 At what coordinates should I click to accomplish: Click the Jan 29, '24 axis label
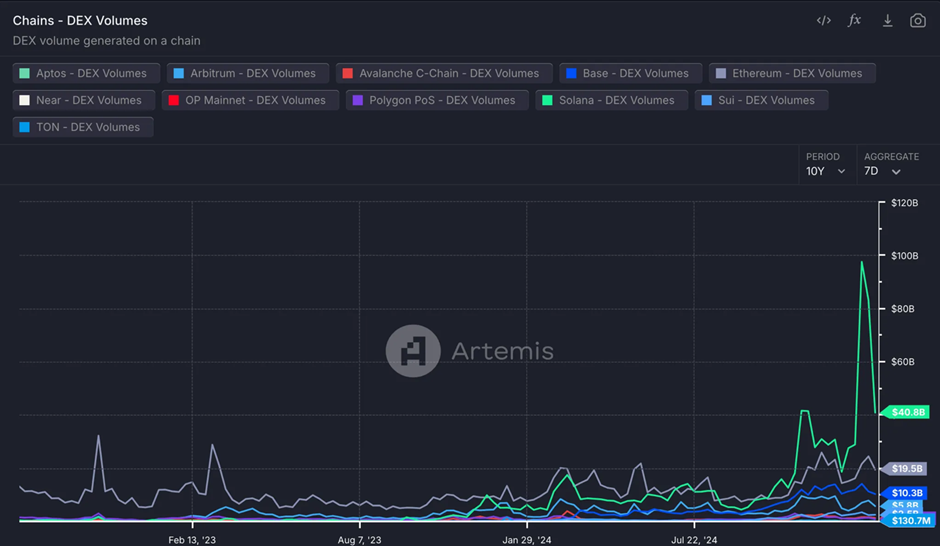click(527, 540)
